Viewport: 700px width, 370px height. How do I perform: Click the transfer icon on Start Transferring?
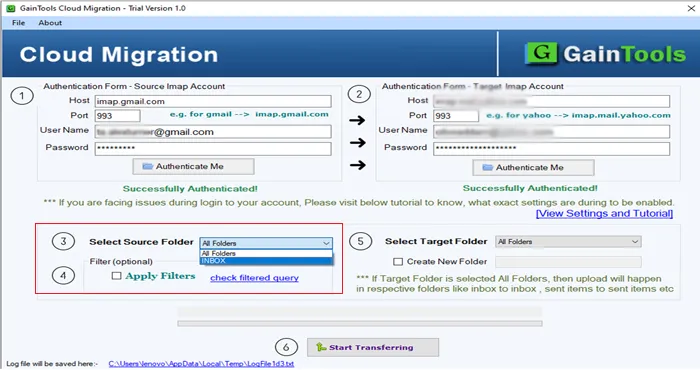[321, 347]
